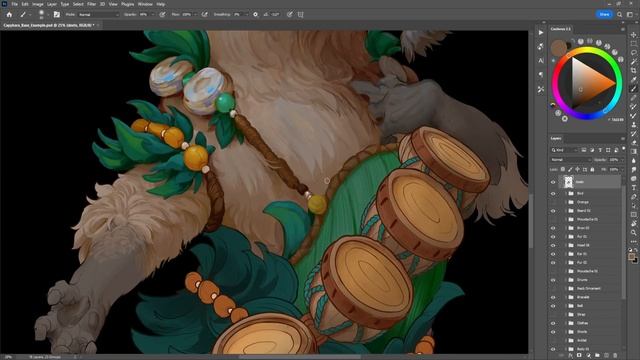Select the Magic Wand tool
The width and height of the screenshot is (640, 360).
click(x=633, y=62)
